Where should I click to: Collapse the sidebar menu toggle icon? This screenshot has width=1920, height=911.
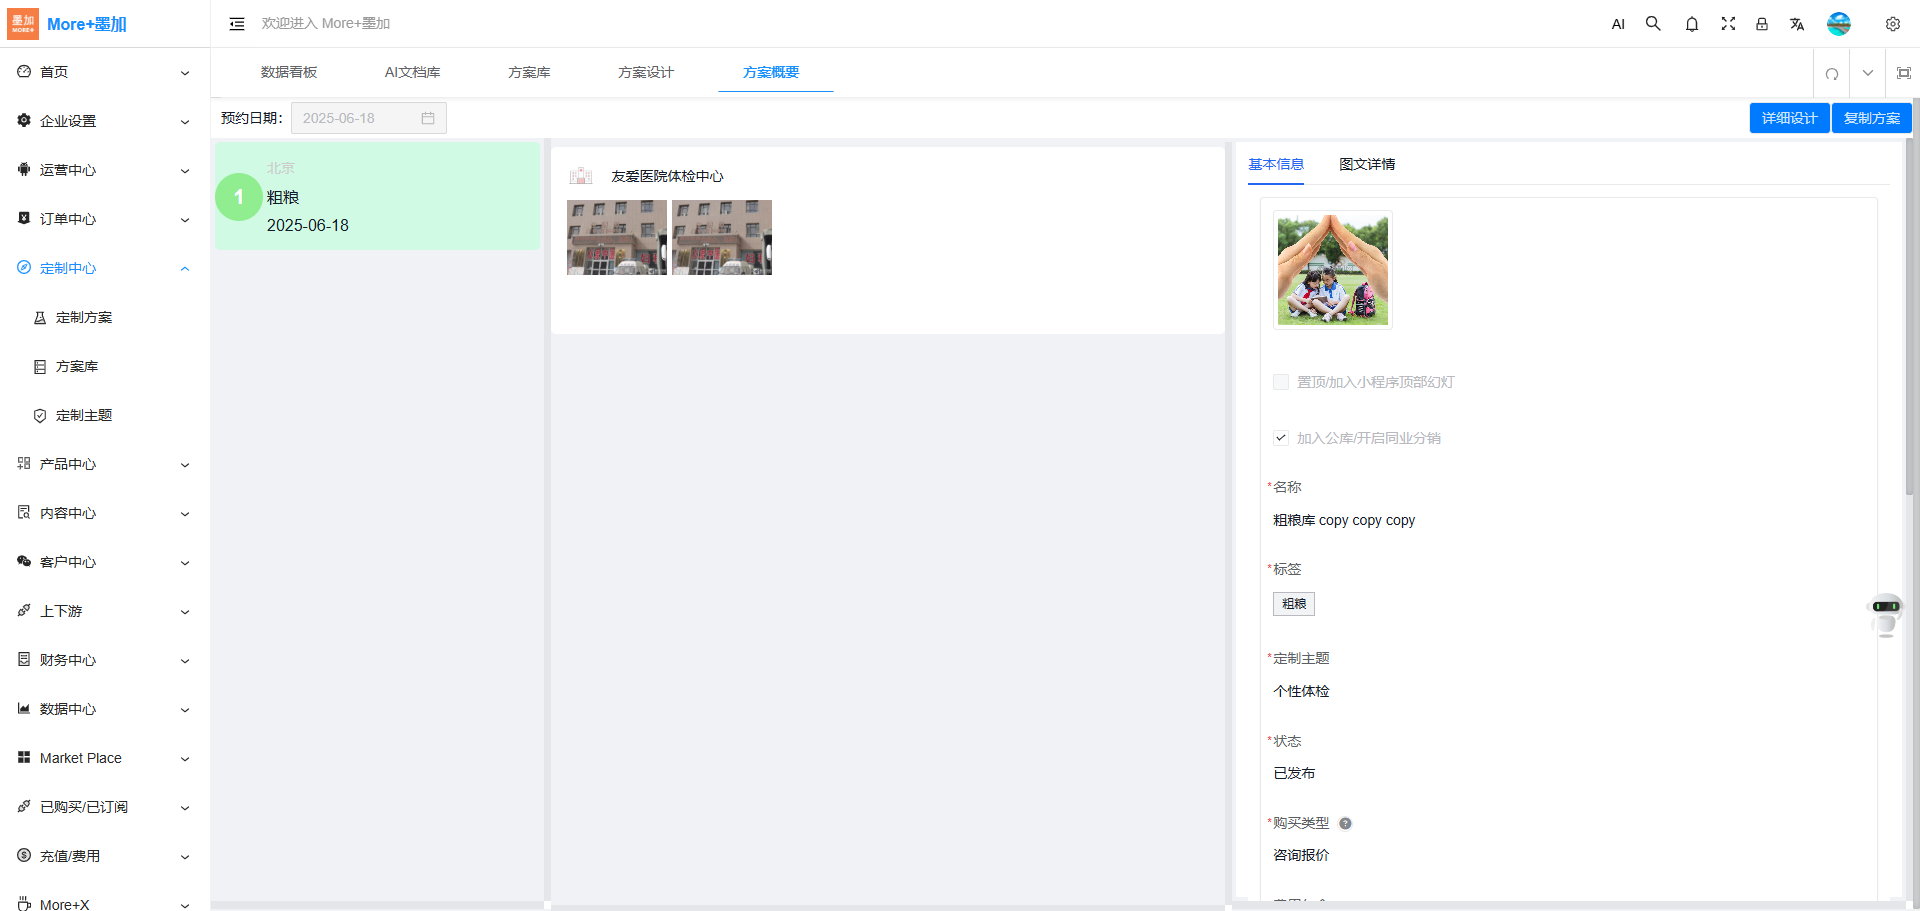tap(237, 24)
